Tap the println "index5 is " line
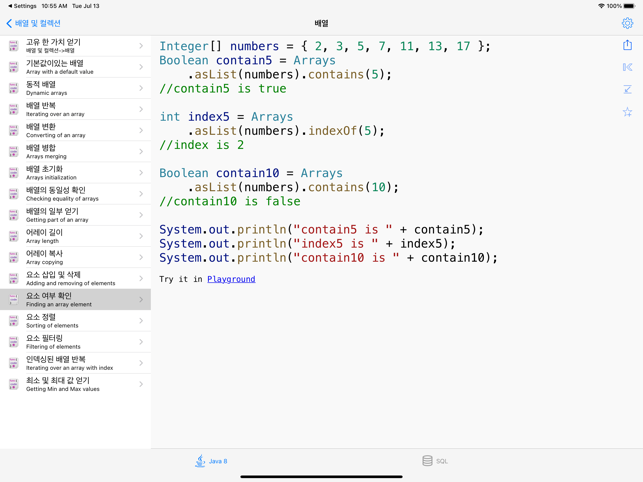This screenshot has width=643, height=482. [x=307, y=244]
